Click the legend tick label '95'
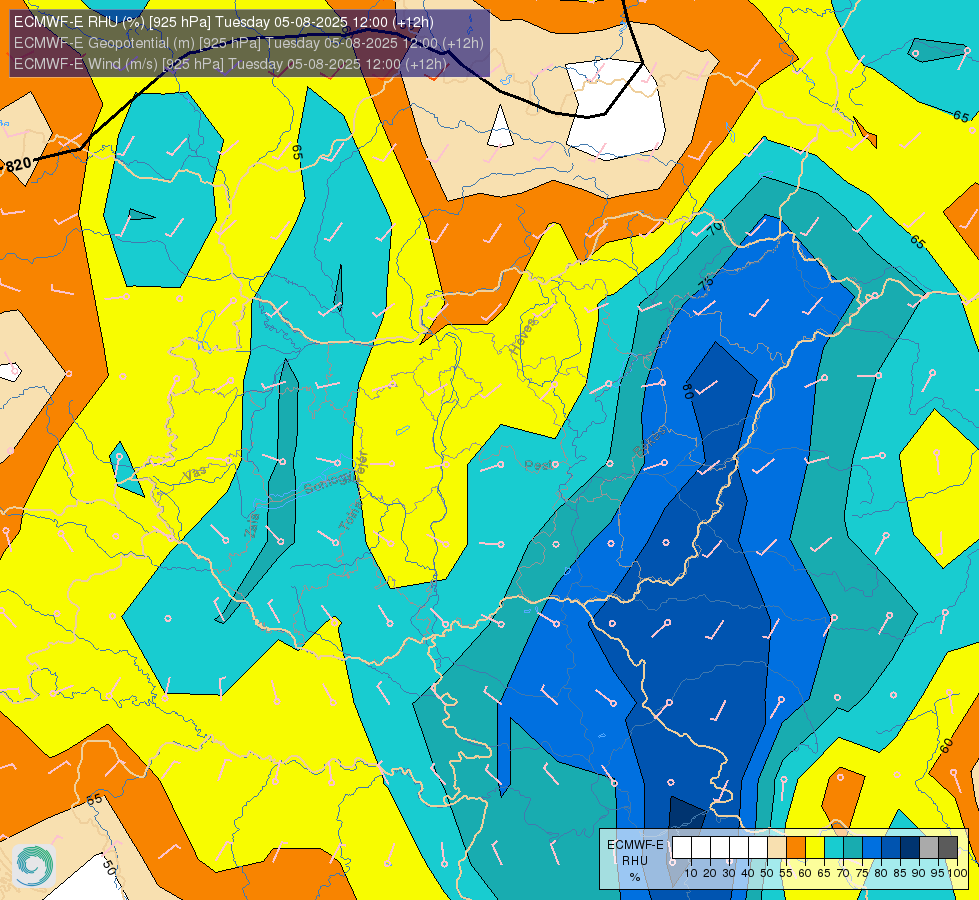Screen dimensions: 979x900 tap(938, 873)
